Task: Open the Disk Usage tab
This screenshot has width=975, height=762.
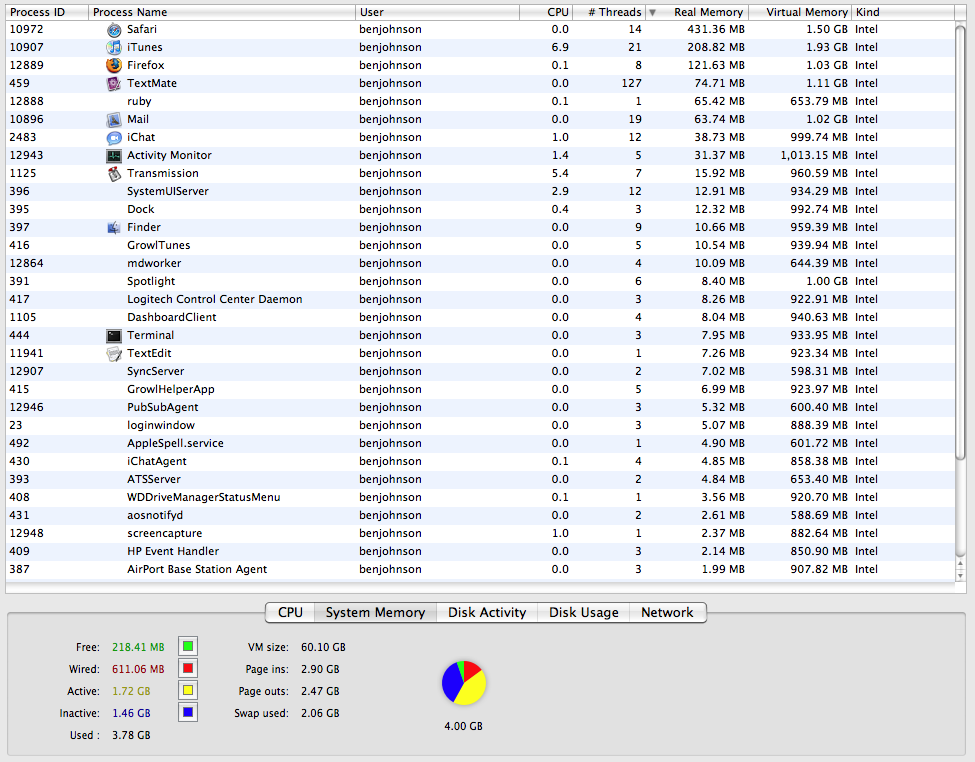Action: point(583,612)
